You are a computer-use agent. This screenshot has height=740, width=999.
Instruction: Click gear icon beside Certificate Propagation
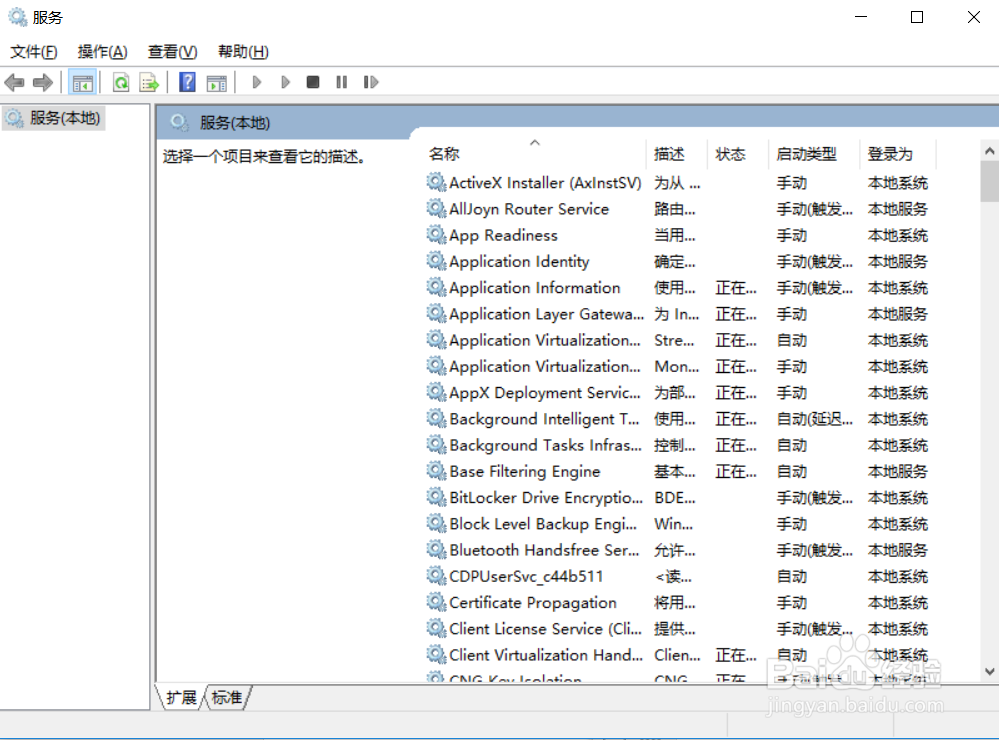[x=436, y=602]
